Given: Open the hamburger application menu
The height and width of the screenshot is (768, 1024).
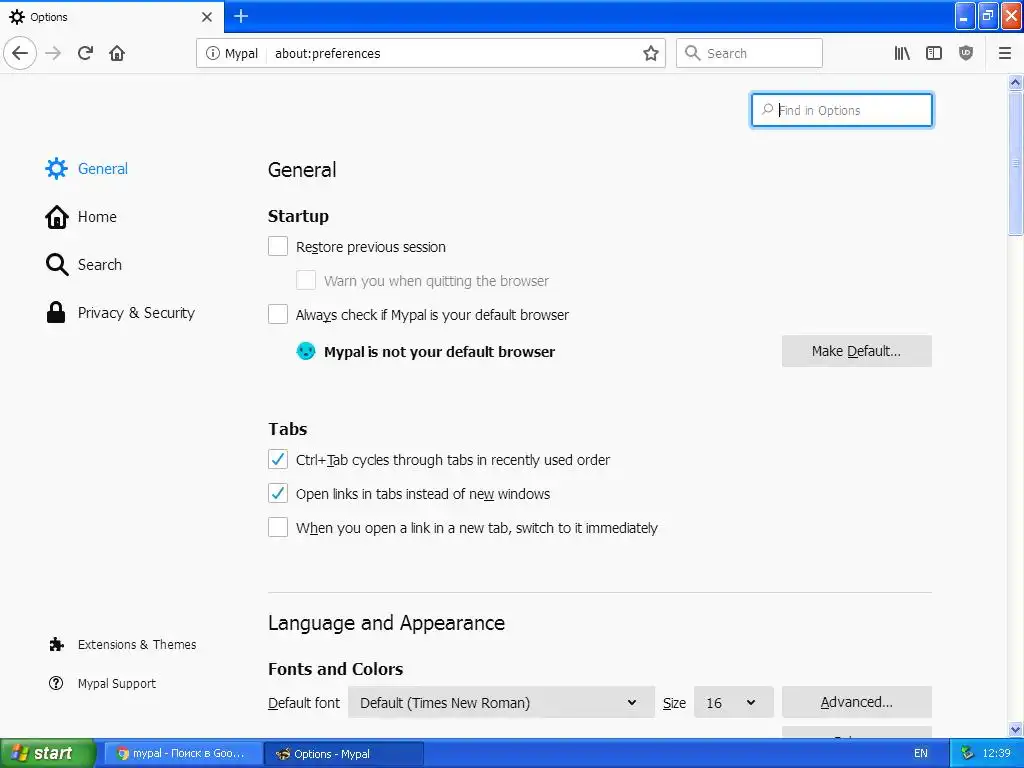Looking at the screenshot, I should [1005, 53].
